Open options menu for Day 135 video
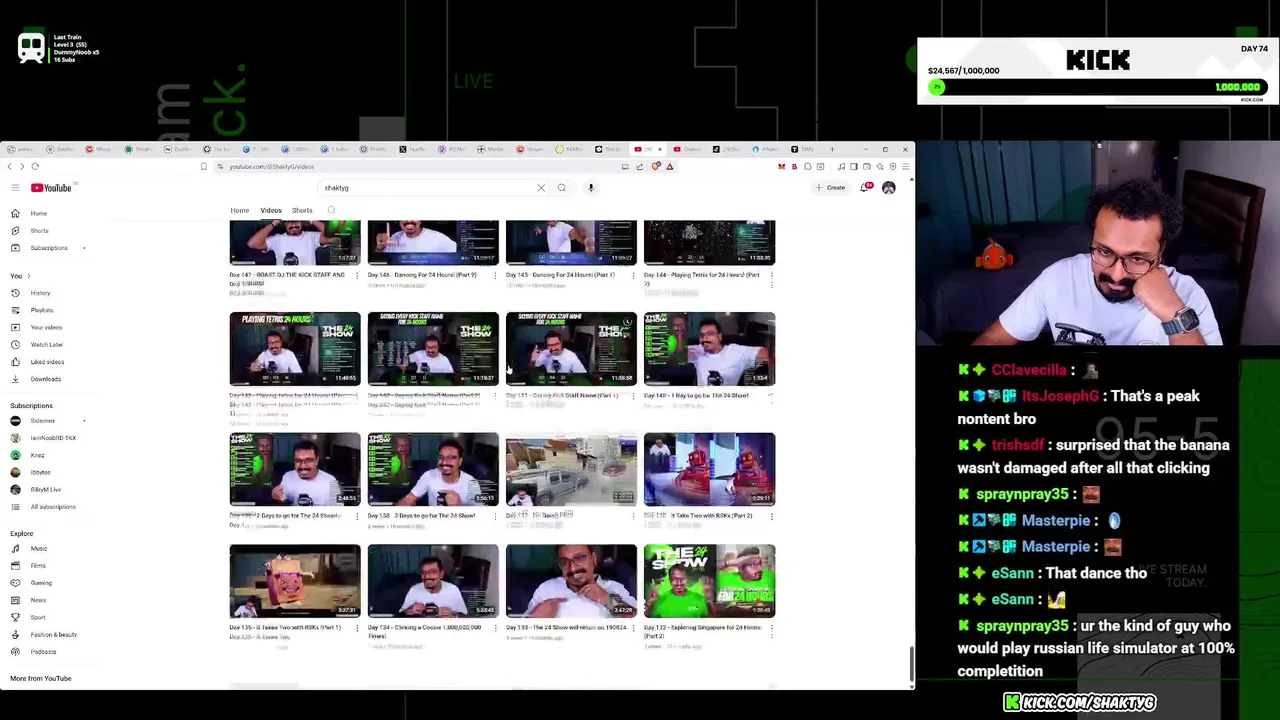1280x720 pixels. [x=357, y=628]
